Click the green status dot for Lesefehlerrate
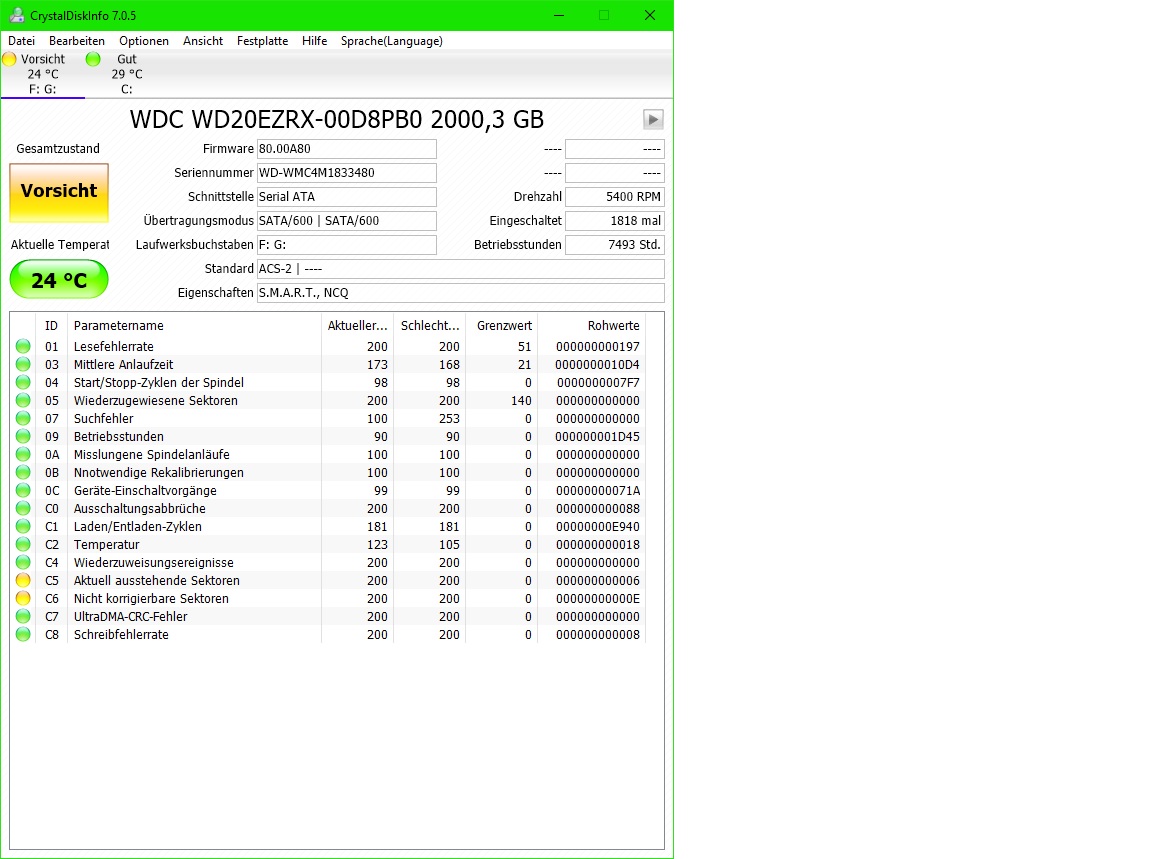The image size is (1152, 859). (24, 346)
